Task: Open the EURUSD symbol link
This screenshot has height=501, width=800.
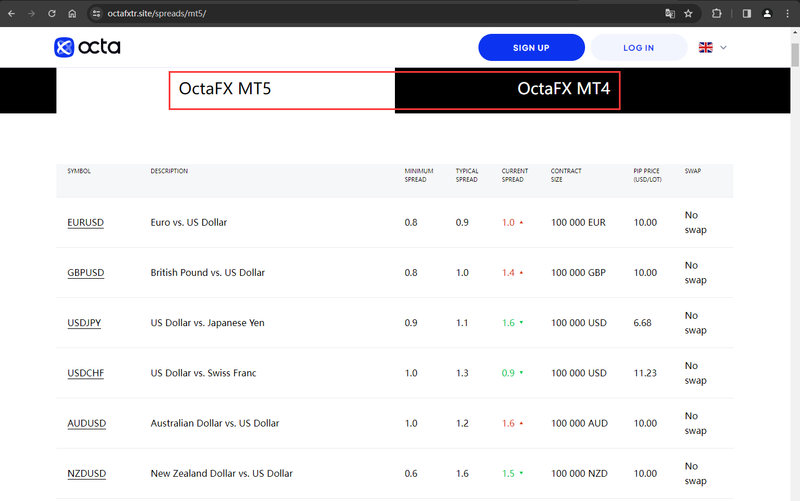Action: 85,222
